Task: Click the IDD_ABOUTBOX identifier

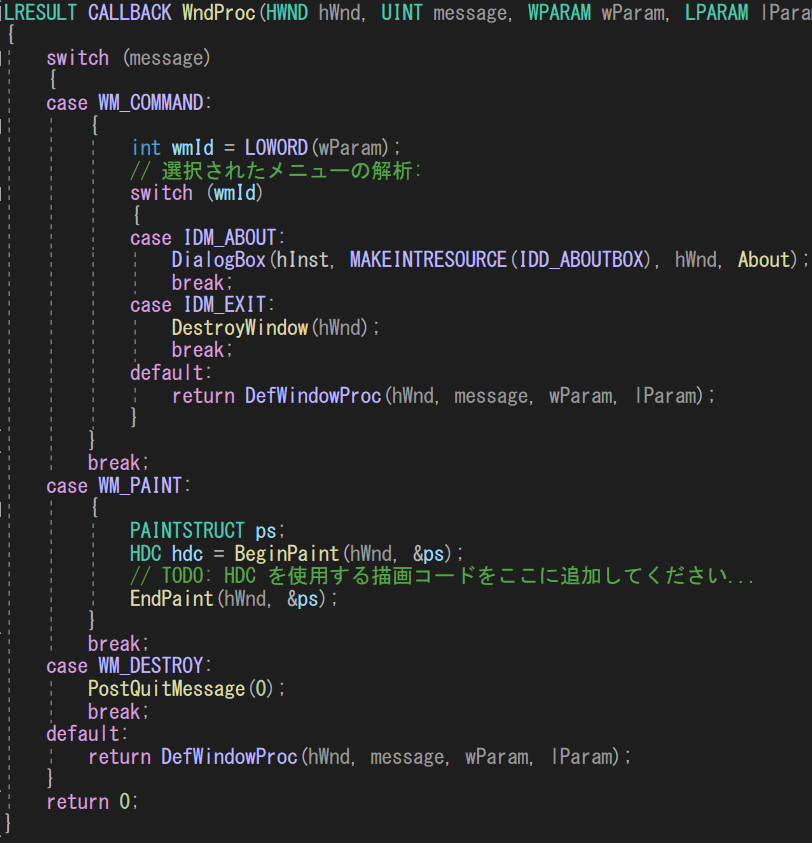Action: point(581,260)
